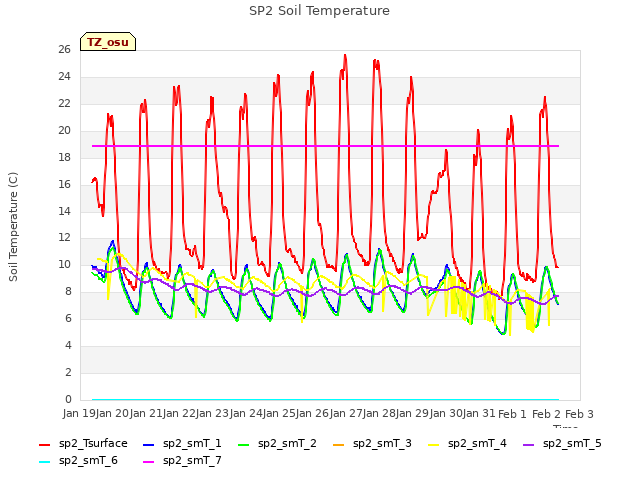The width and height of the screenshot is (640, 480).
Task: Toggle the sp2_smT_6 legend label
Action: coord(88,461)
